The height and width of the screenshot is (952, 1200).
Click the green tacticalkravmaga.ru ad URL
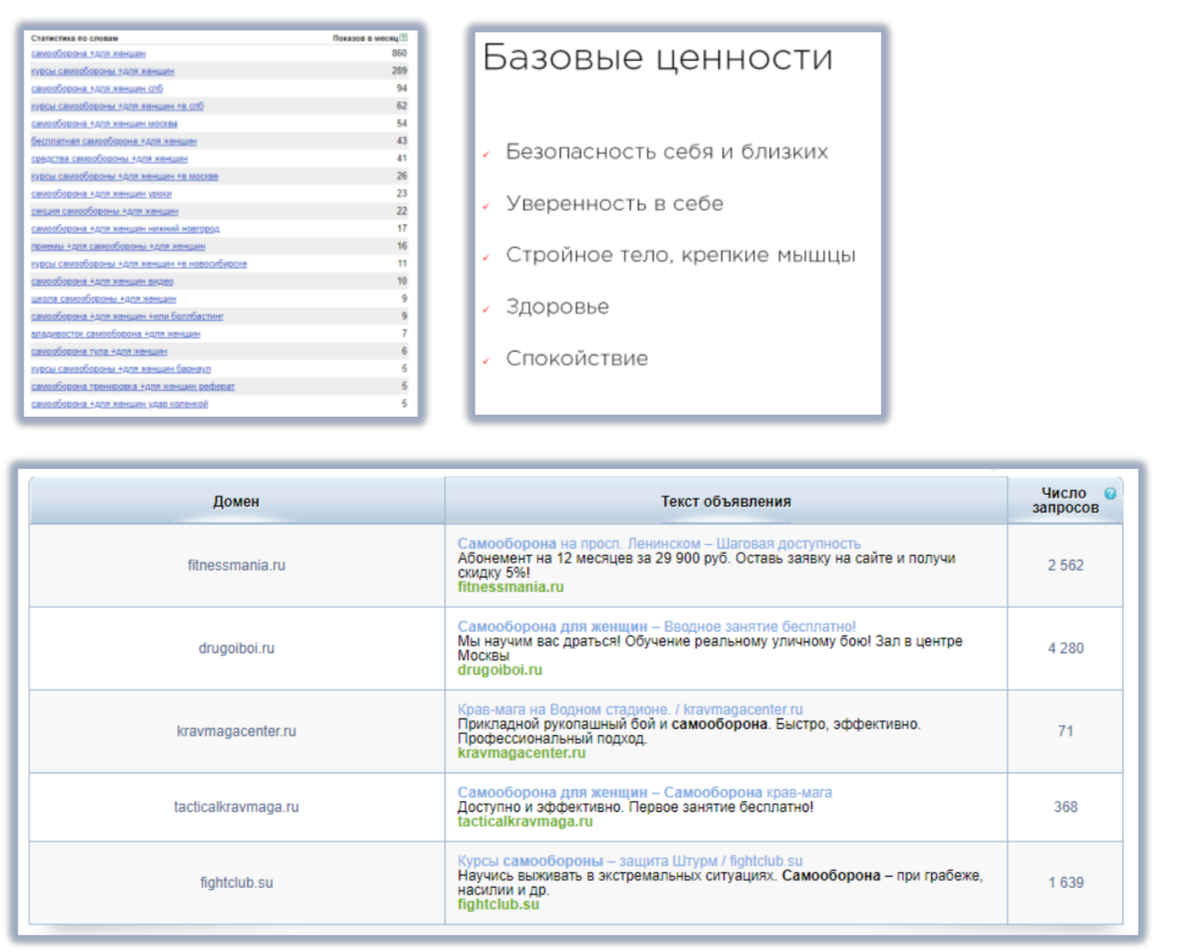pyautogui.click(x=525, y=822)
